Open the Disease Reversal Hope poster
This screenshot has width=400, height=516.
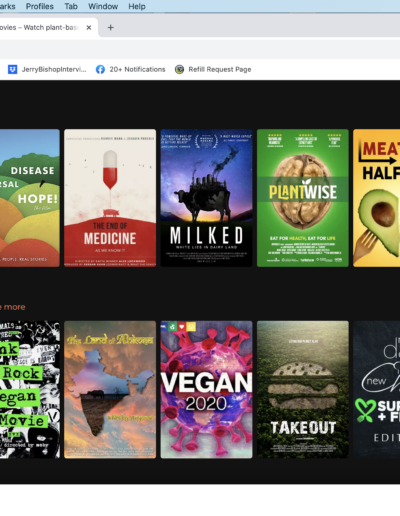(x=30, y=198)
